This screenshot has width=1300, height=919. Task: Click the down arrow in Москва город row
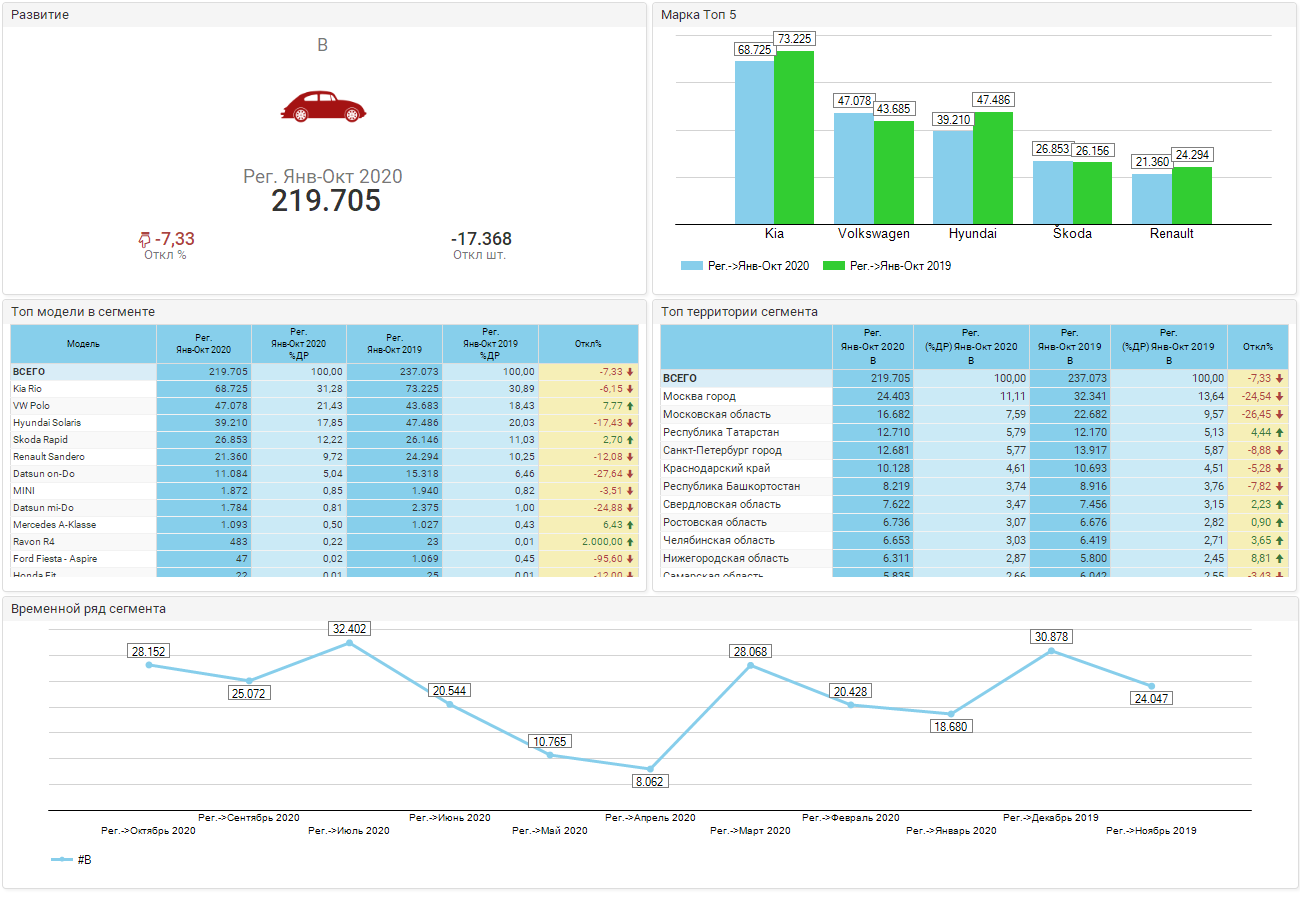[1280, 396]
